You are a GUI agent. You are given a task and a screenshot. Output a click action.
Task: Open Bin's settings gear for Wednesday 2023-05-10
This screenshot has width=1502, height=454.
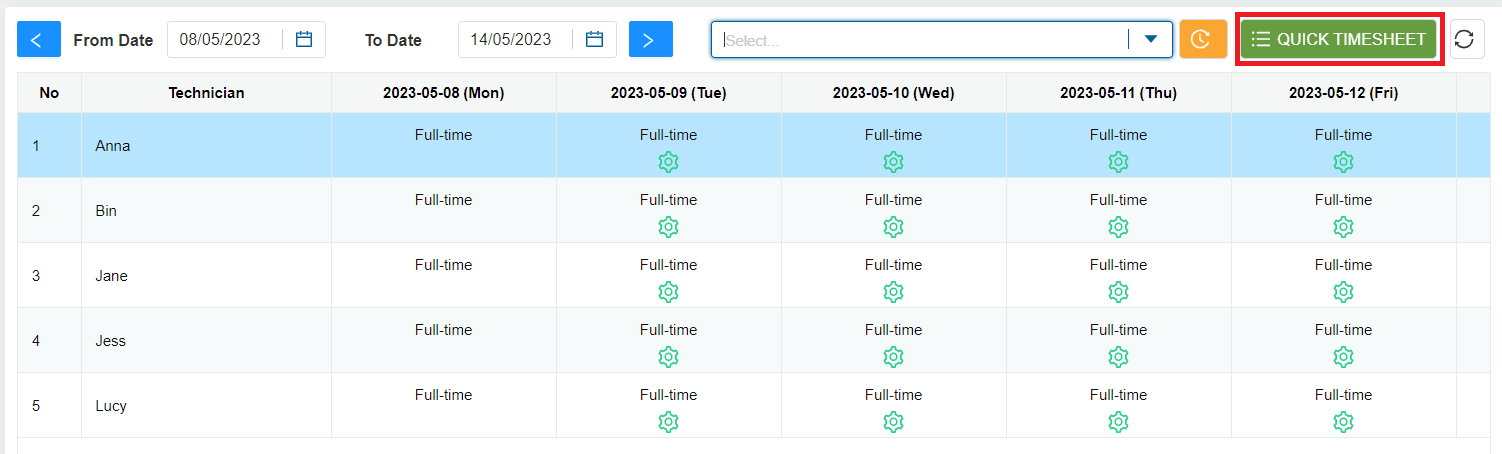(x=894, y=227)
